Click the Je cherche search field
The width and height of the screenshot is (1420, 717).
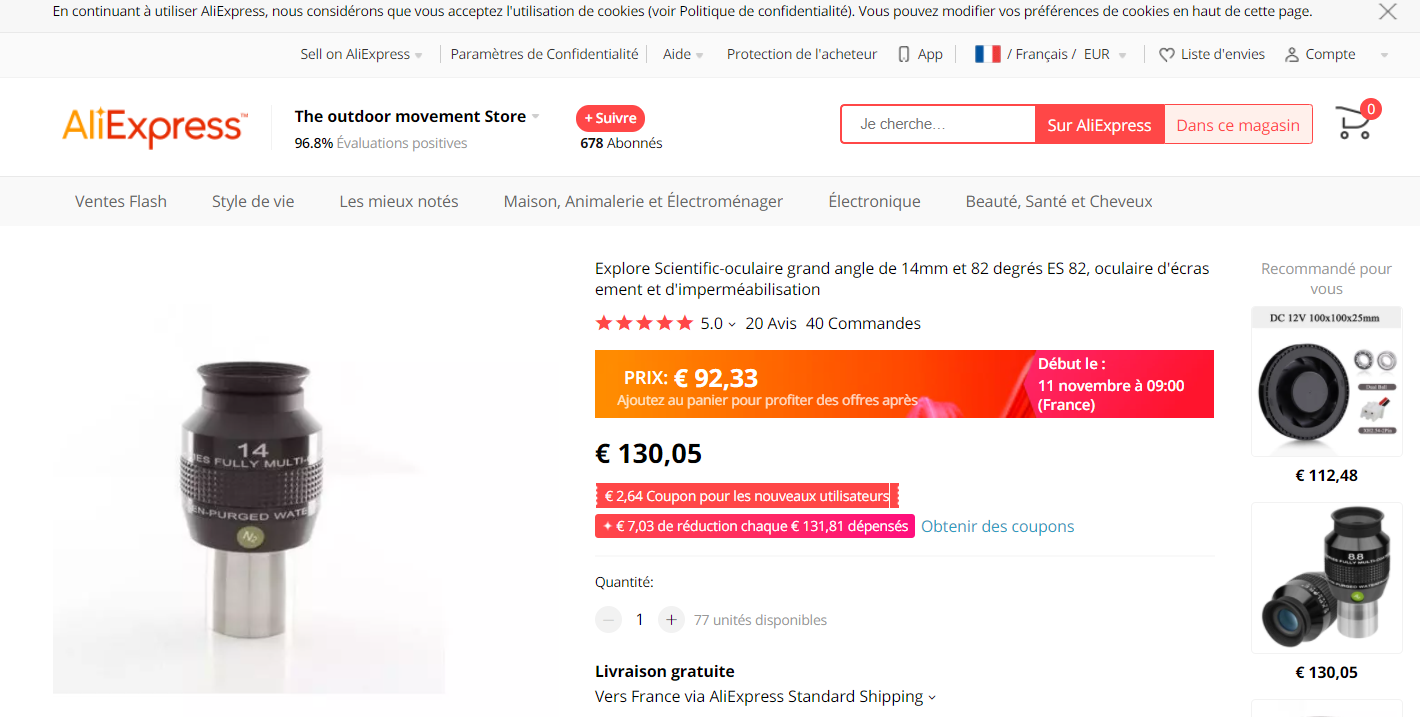coord(937,125)
